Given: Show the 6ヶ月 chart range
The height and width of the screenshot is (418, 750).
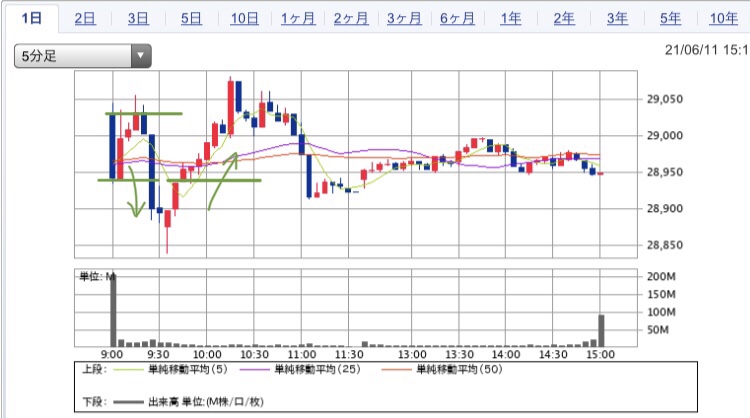Looking at the screenshot, I should click(x=457, y=18).
